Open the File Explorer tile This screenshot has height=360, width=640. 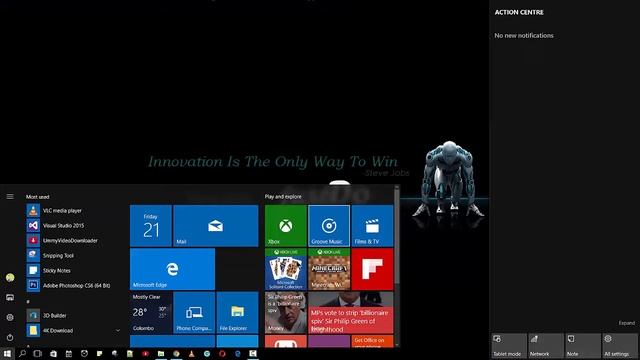[x=237, y=312]
